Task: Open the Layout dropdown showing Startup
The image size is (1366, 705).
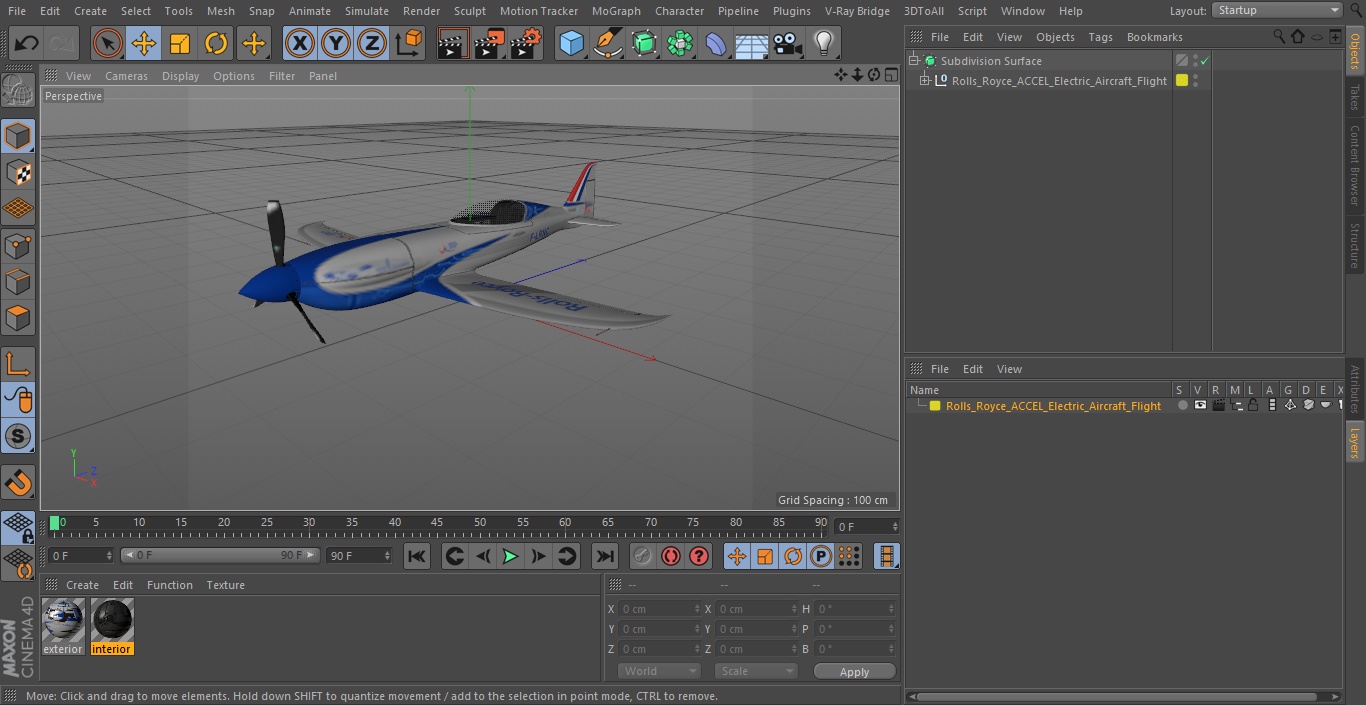Action: pyautogui.click(x=1277, y=10)
